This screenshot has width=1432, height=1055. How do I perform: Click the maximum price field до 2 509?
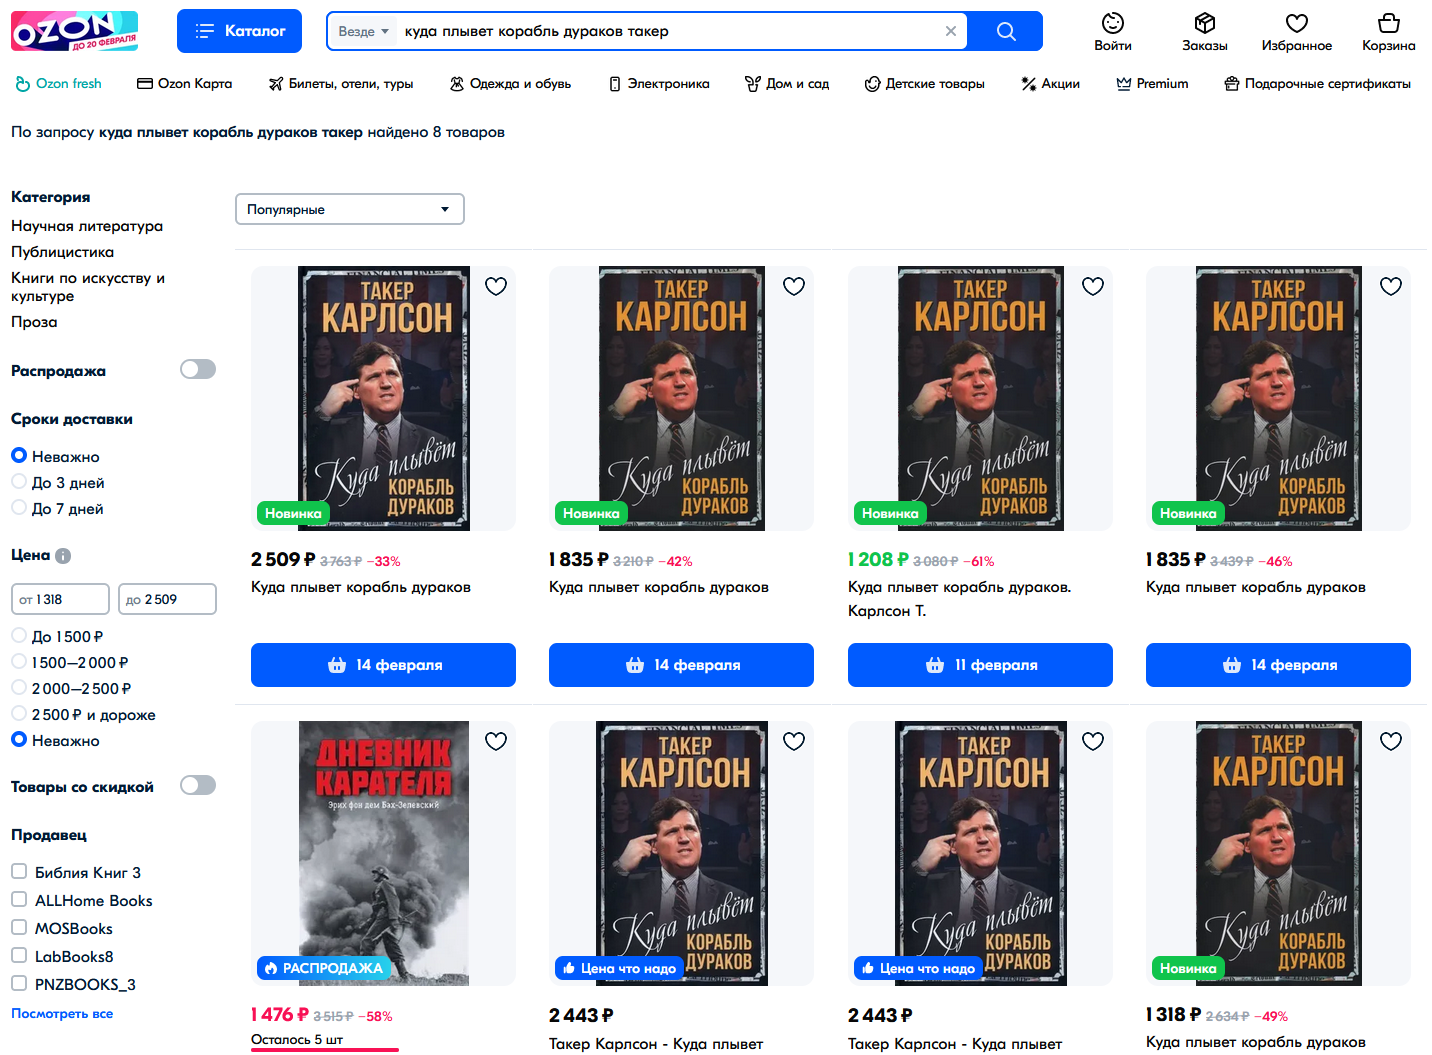(x=167, y=599)
